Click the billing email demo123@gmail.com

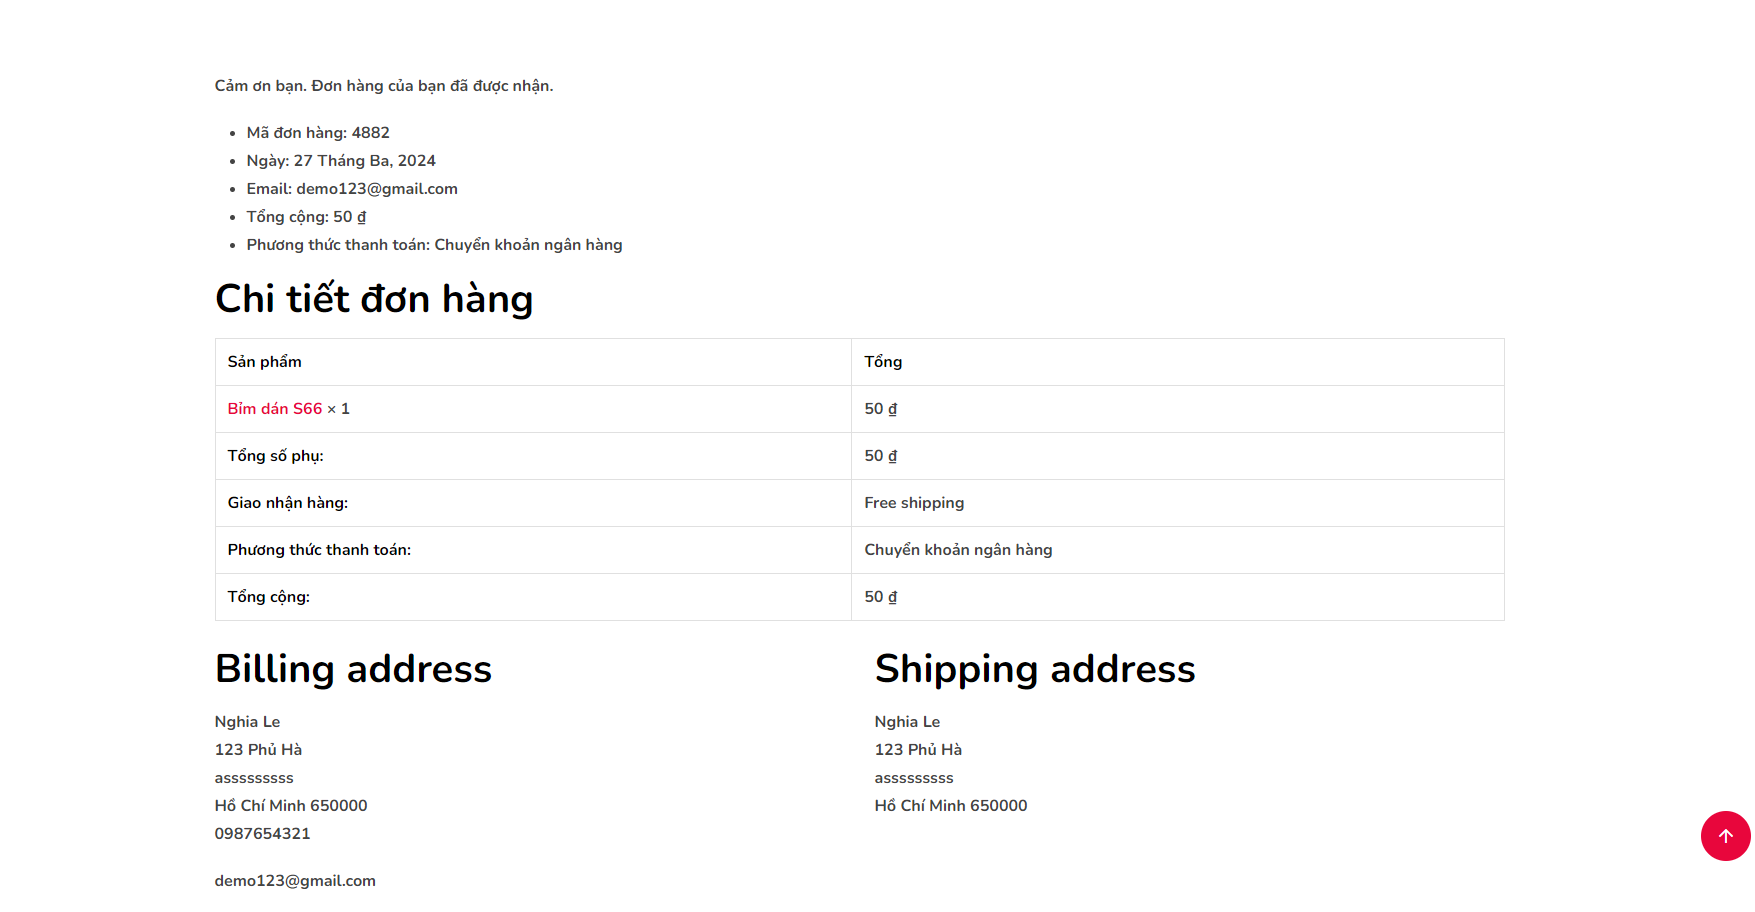(295, 881)
